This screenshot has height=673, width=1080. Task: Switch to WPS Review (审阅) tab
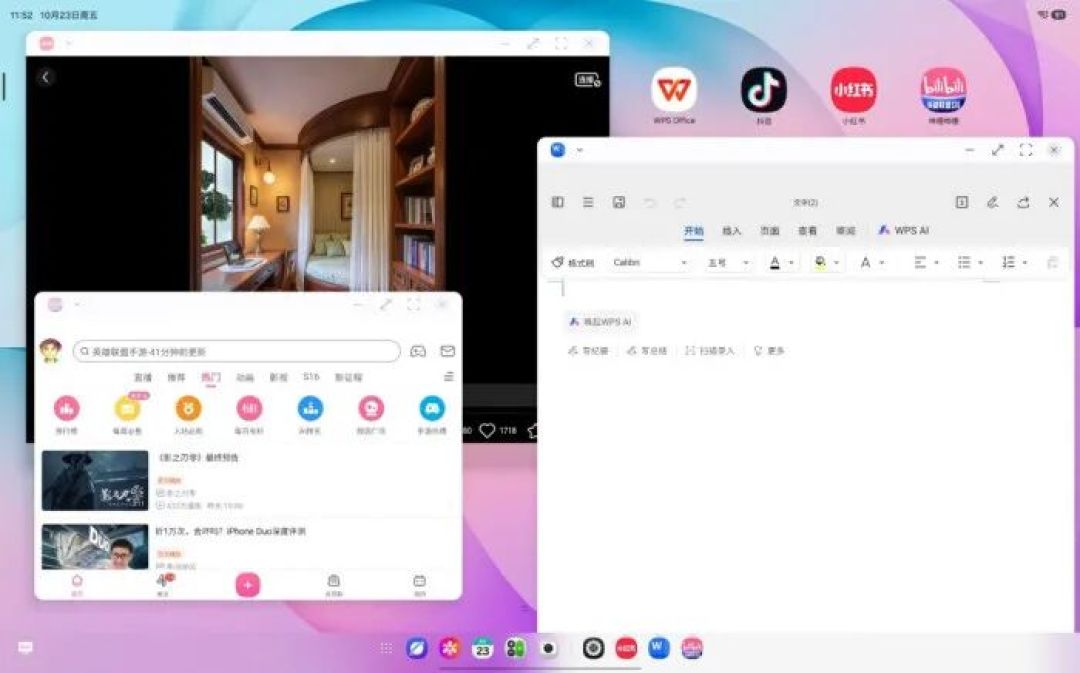[846, 231]
